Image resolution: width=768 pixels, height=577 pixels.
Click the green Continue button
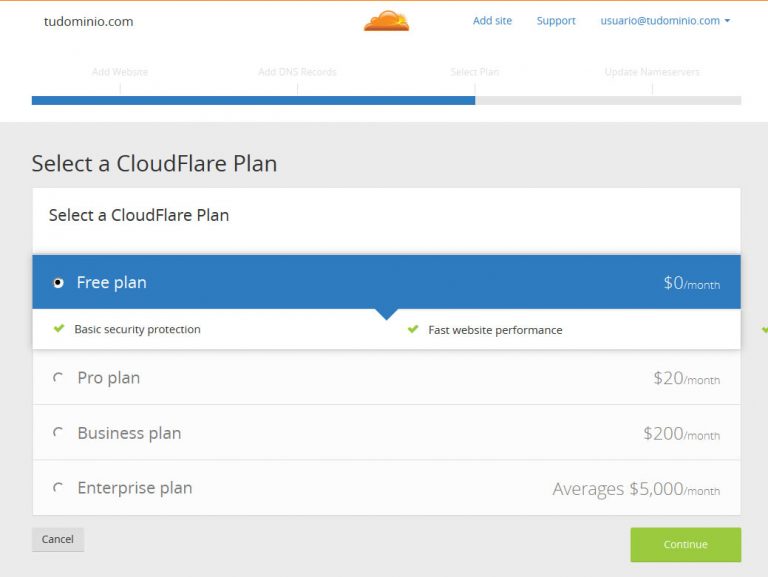[x=686, y=544]
